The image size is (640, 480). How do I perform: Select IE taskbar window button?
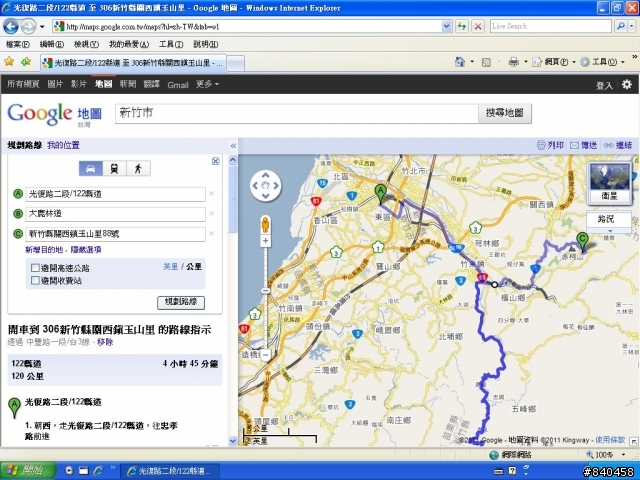point(170,471)
